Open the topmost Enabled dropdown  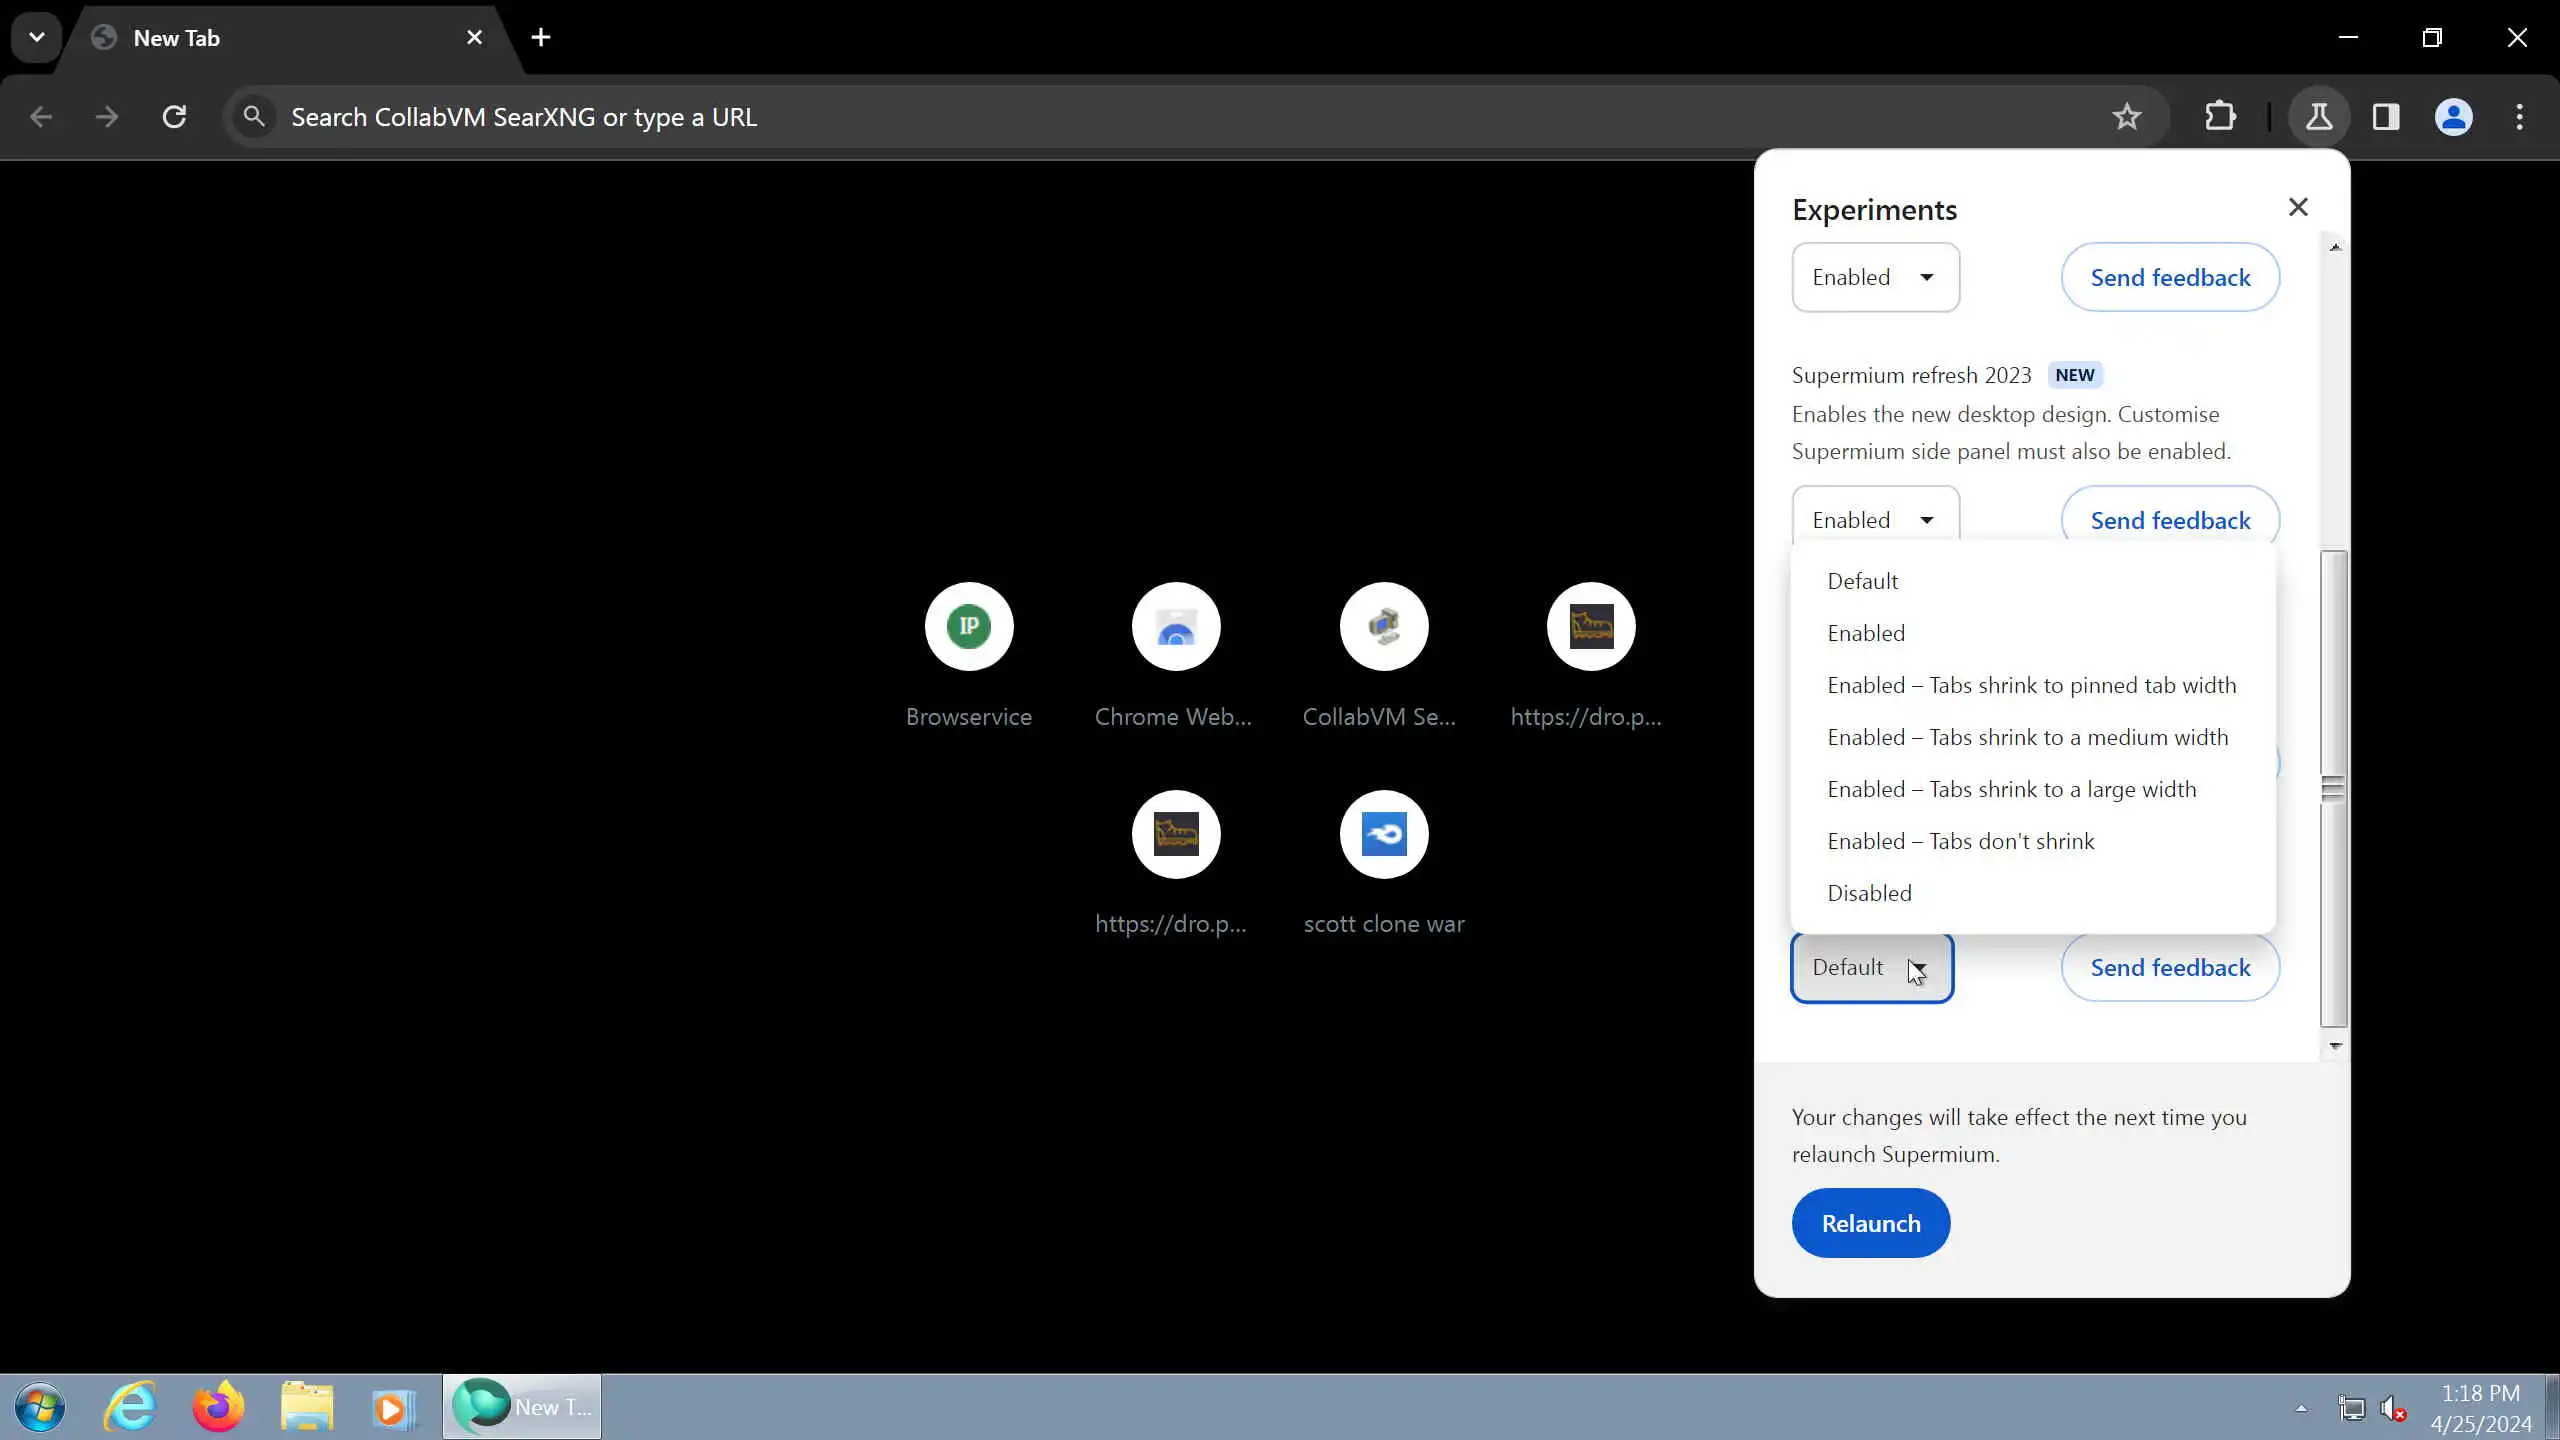[x=1874, y=277]
